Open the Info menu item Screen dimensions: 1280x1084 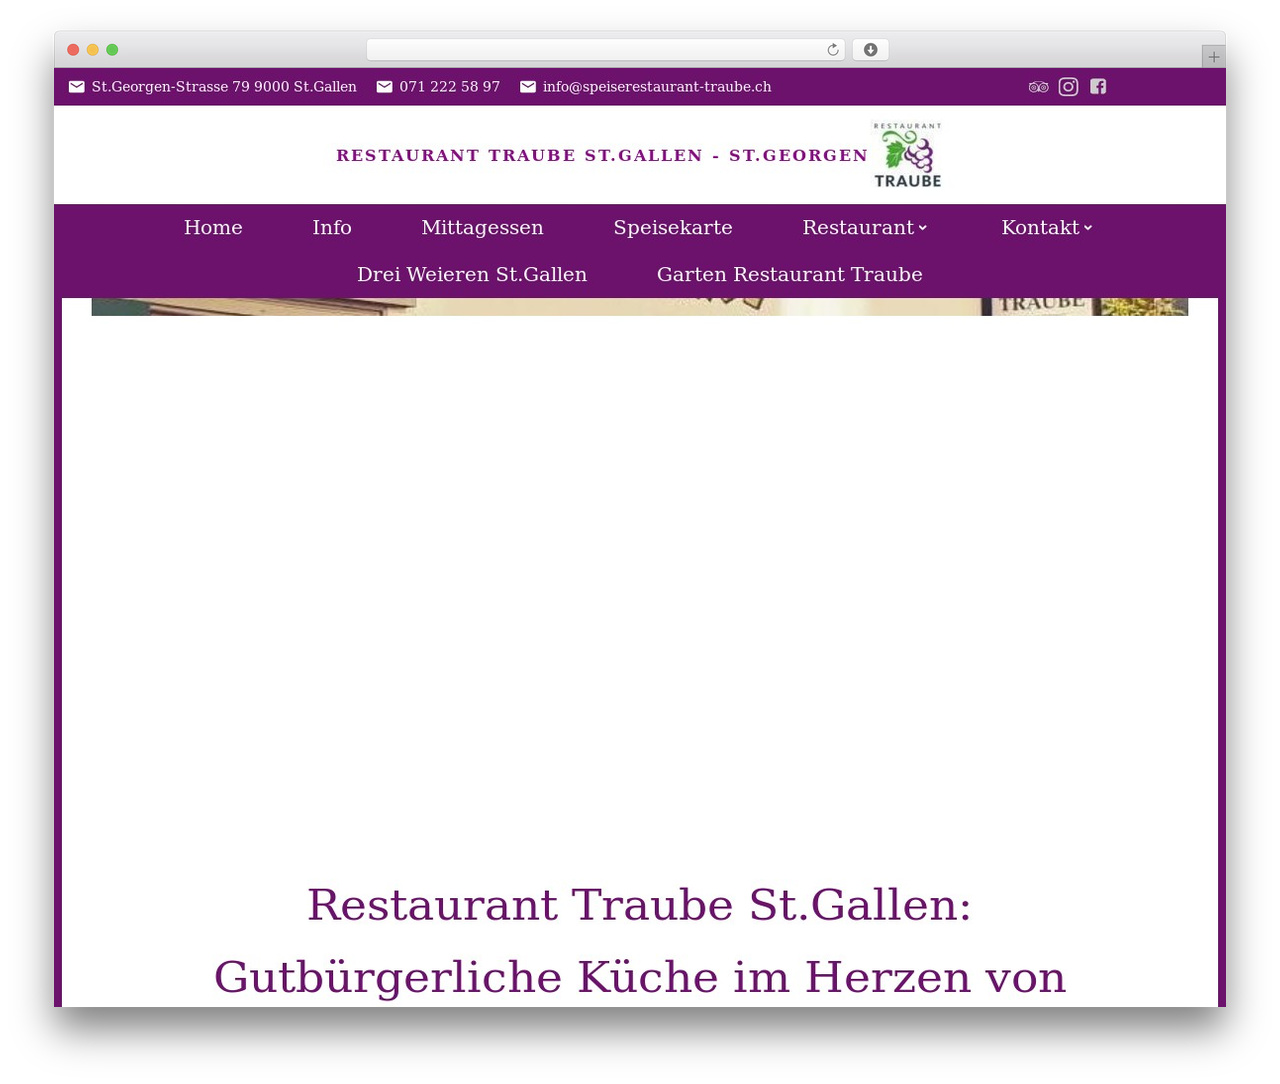pos(332,228)
